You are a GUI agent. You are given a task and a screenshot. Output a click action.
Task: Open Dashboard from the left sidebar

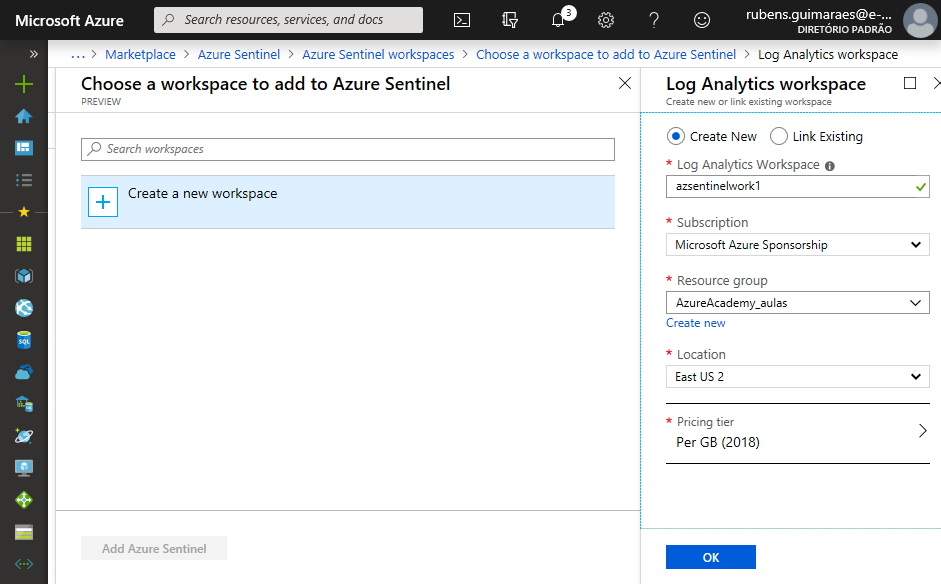tap(24, 148)
